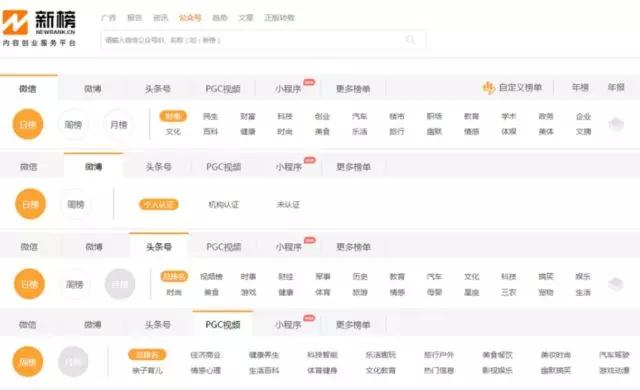Open the 正版转载 top navigation item
The width and height of the screenshot is (640, 390).
tap(280, 18)
